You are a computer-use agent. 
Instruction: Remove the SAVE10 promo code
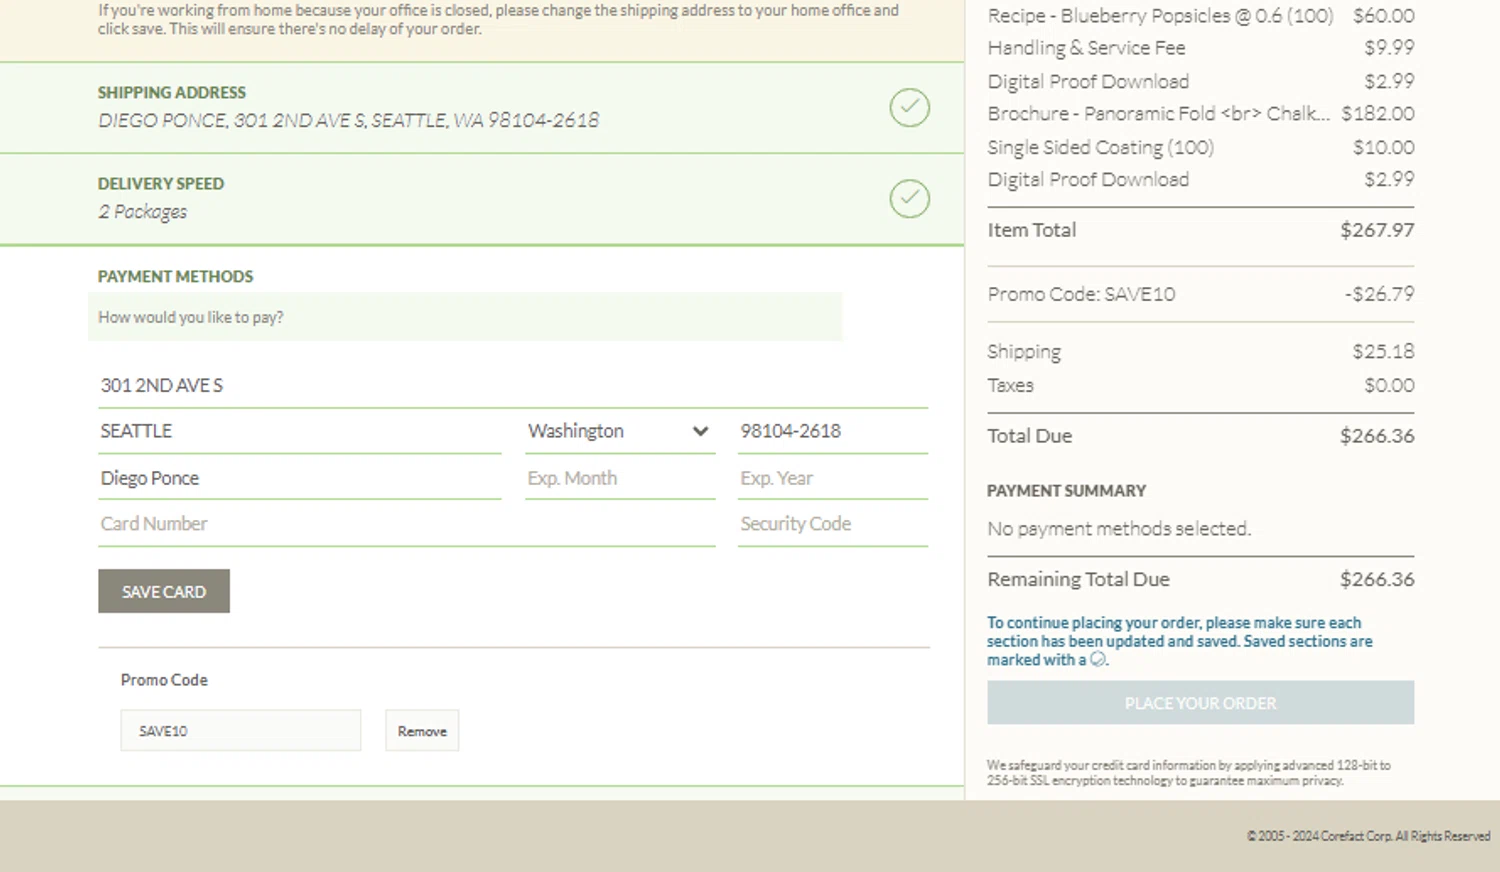[422, 731]
